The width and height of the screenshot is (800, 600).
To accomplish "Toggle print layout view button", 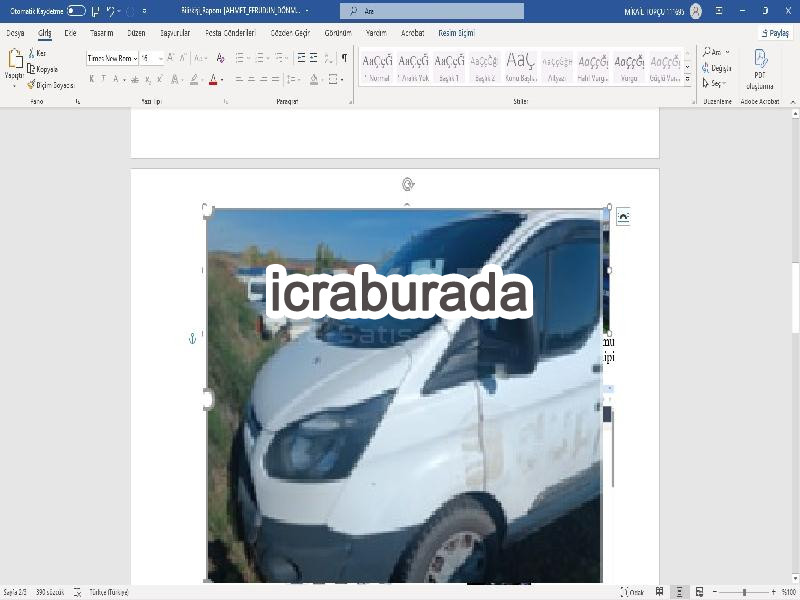I will tap(680, 592).
